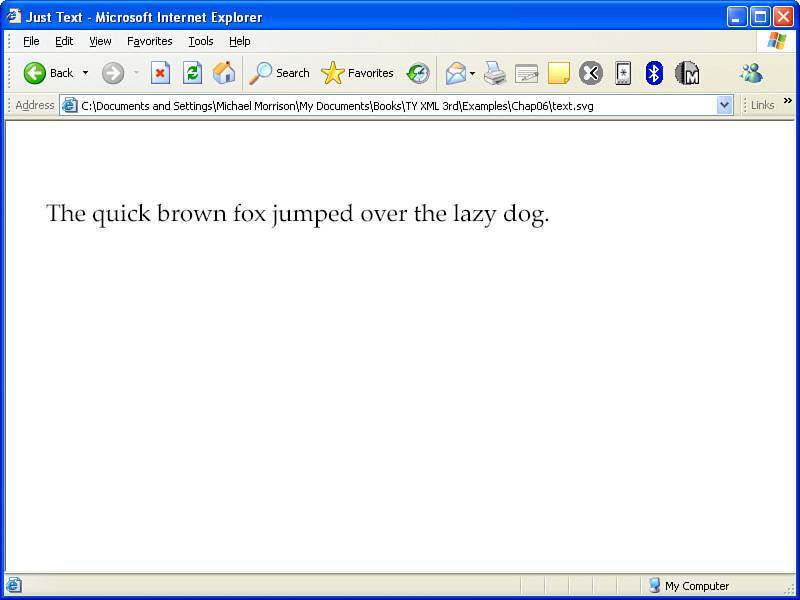Open the View menu
Image resolution: width=800 pixels, height=600 pixels.
100,41
